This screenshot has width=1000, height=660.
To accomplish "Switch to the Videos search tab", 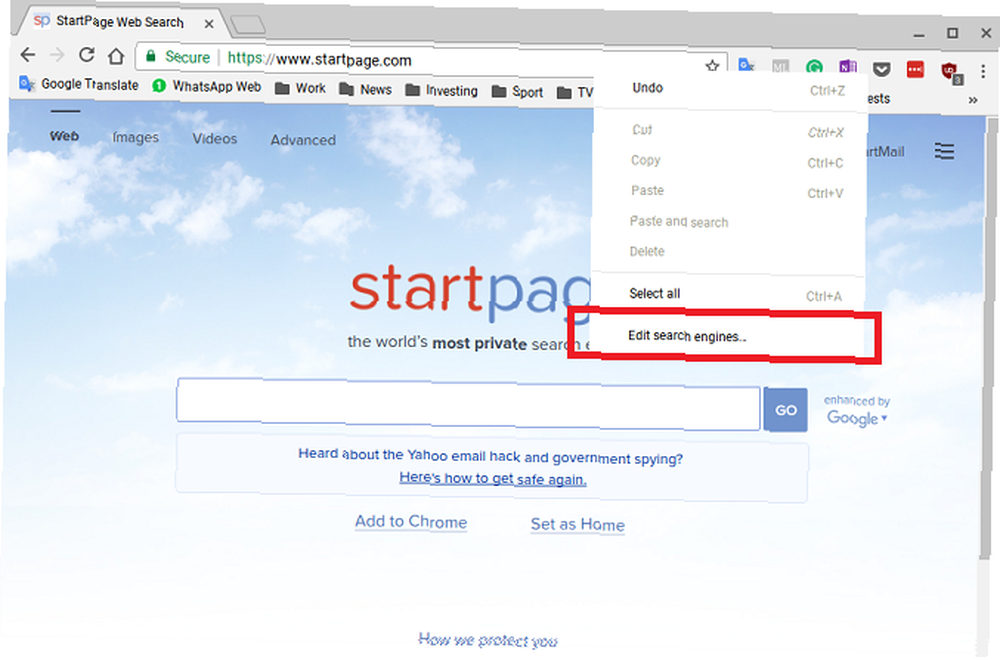I will pos(215,138).
